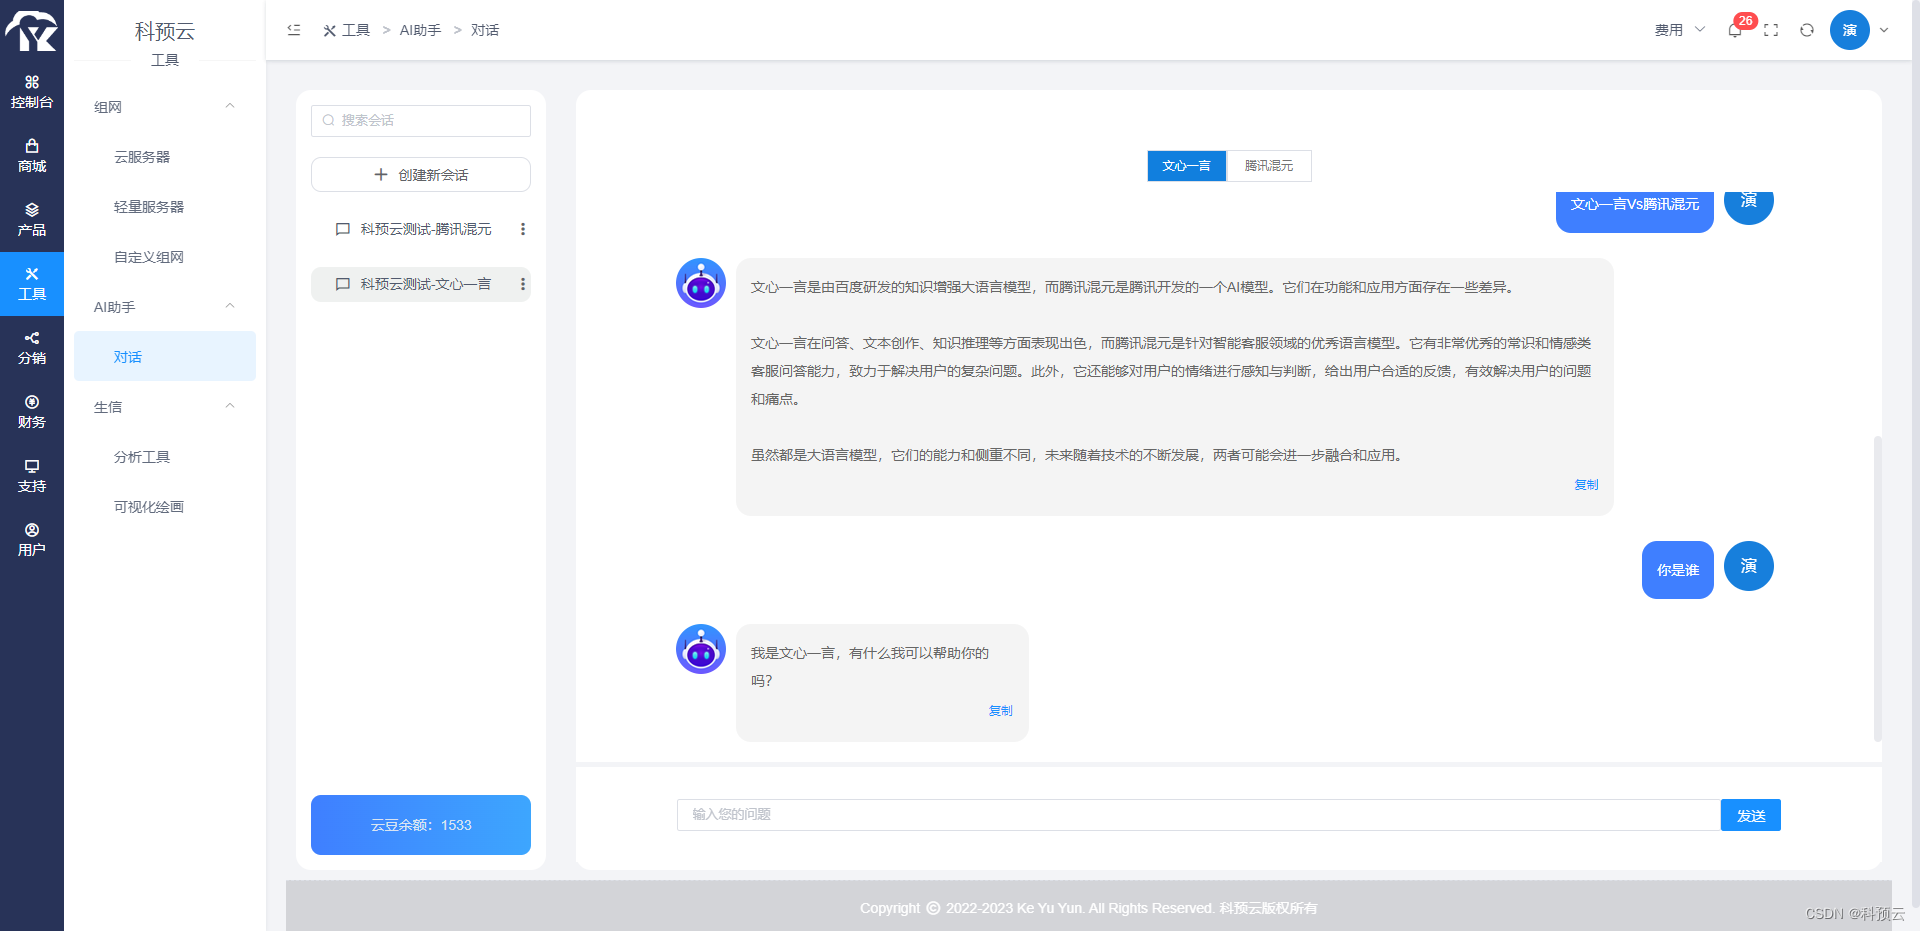Click 云豆余额: 1533 balance button
Screen dimensions: 1920x931
pyautogui.click(x=421, y=825)
